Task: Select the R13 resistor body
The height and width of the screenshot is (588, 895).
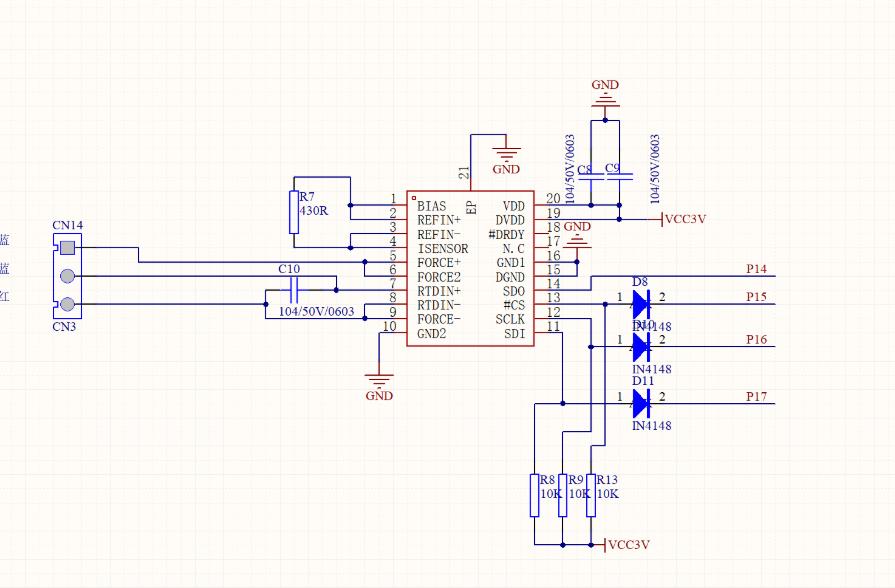Action: (591, 496)
